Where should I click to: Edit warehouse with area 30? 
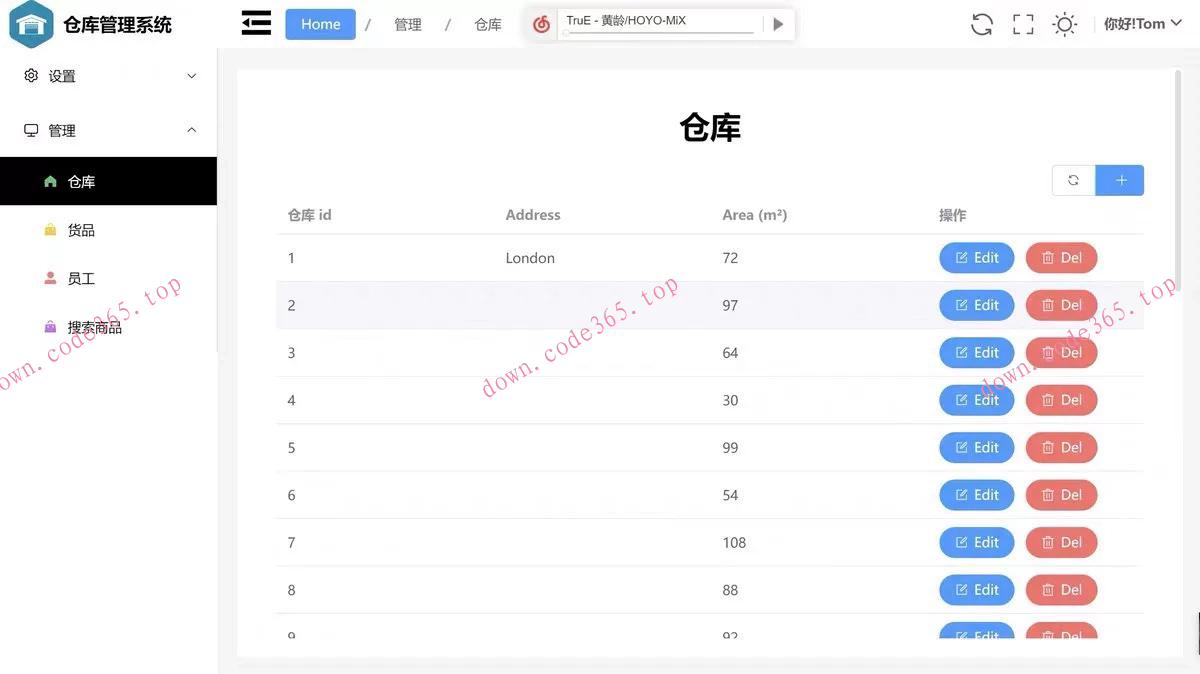coord(977,400)
